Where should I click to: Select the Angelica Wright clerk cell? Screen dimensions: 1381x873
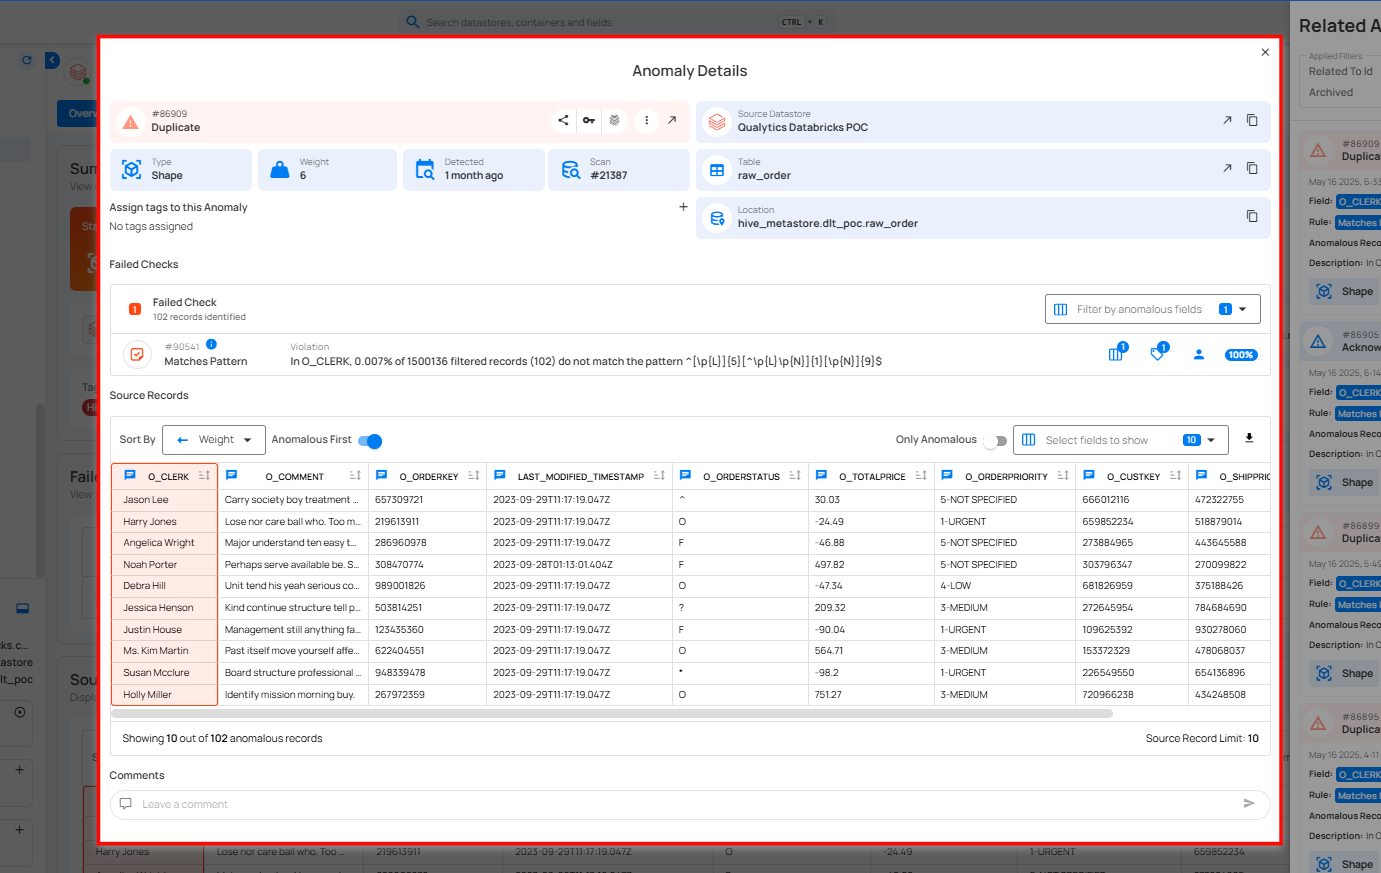[x=164, y=542]
